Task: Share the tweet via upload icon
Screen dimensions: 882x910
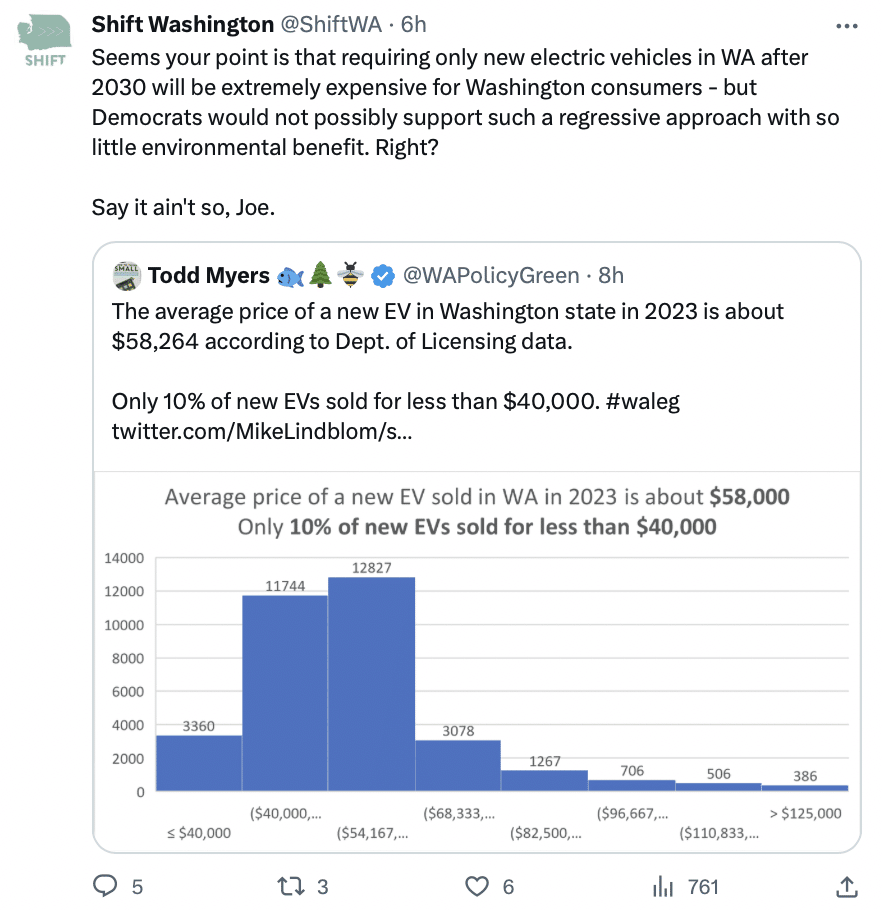Action: point(845,885)
